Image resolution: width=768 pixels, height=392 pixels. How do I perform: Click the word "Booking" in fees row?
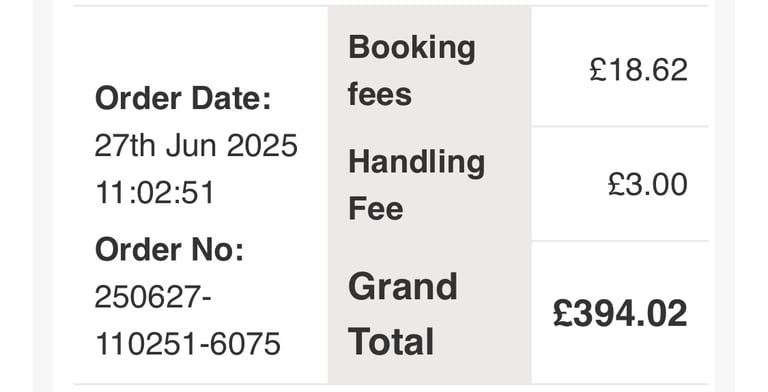coord(411,49)
